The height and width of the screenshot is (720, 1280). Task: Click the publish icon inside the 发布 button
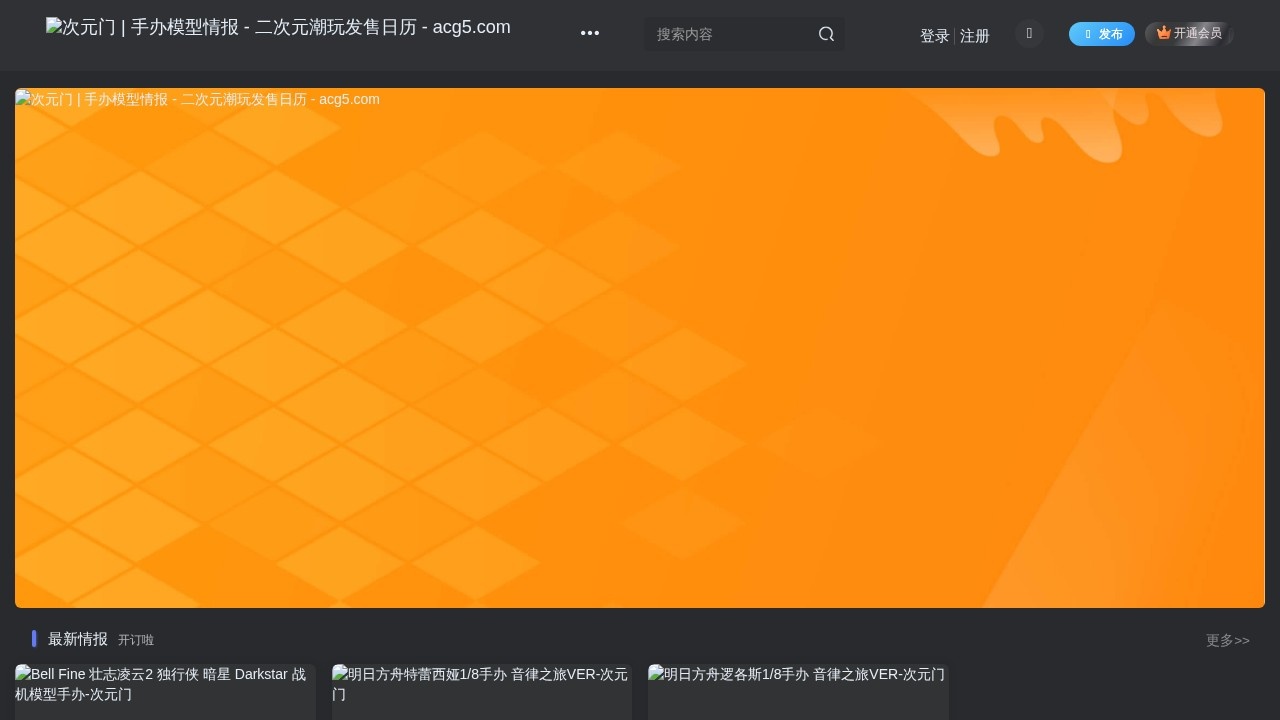(1087, 33)
